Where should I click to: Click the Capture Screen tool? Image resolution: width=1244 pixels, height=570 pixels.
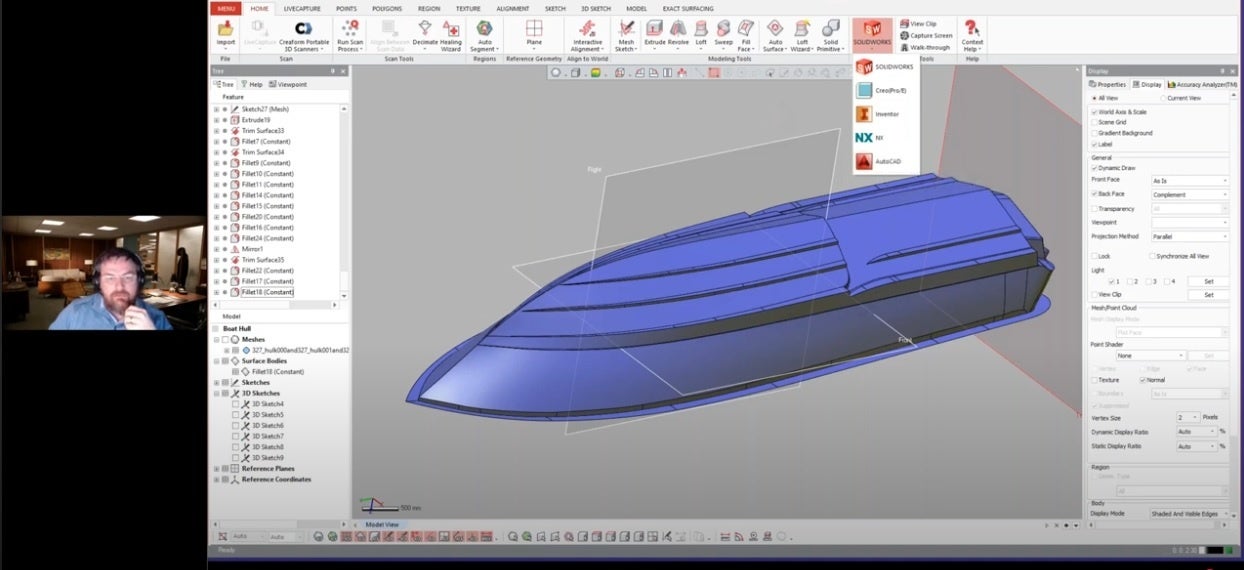click(x=931, y=35)
